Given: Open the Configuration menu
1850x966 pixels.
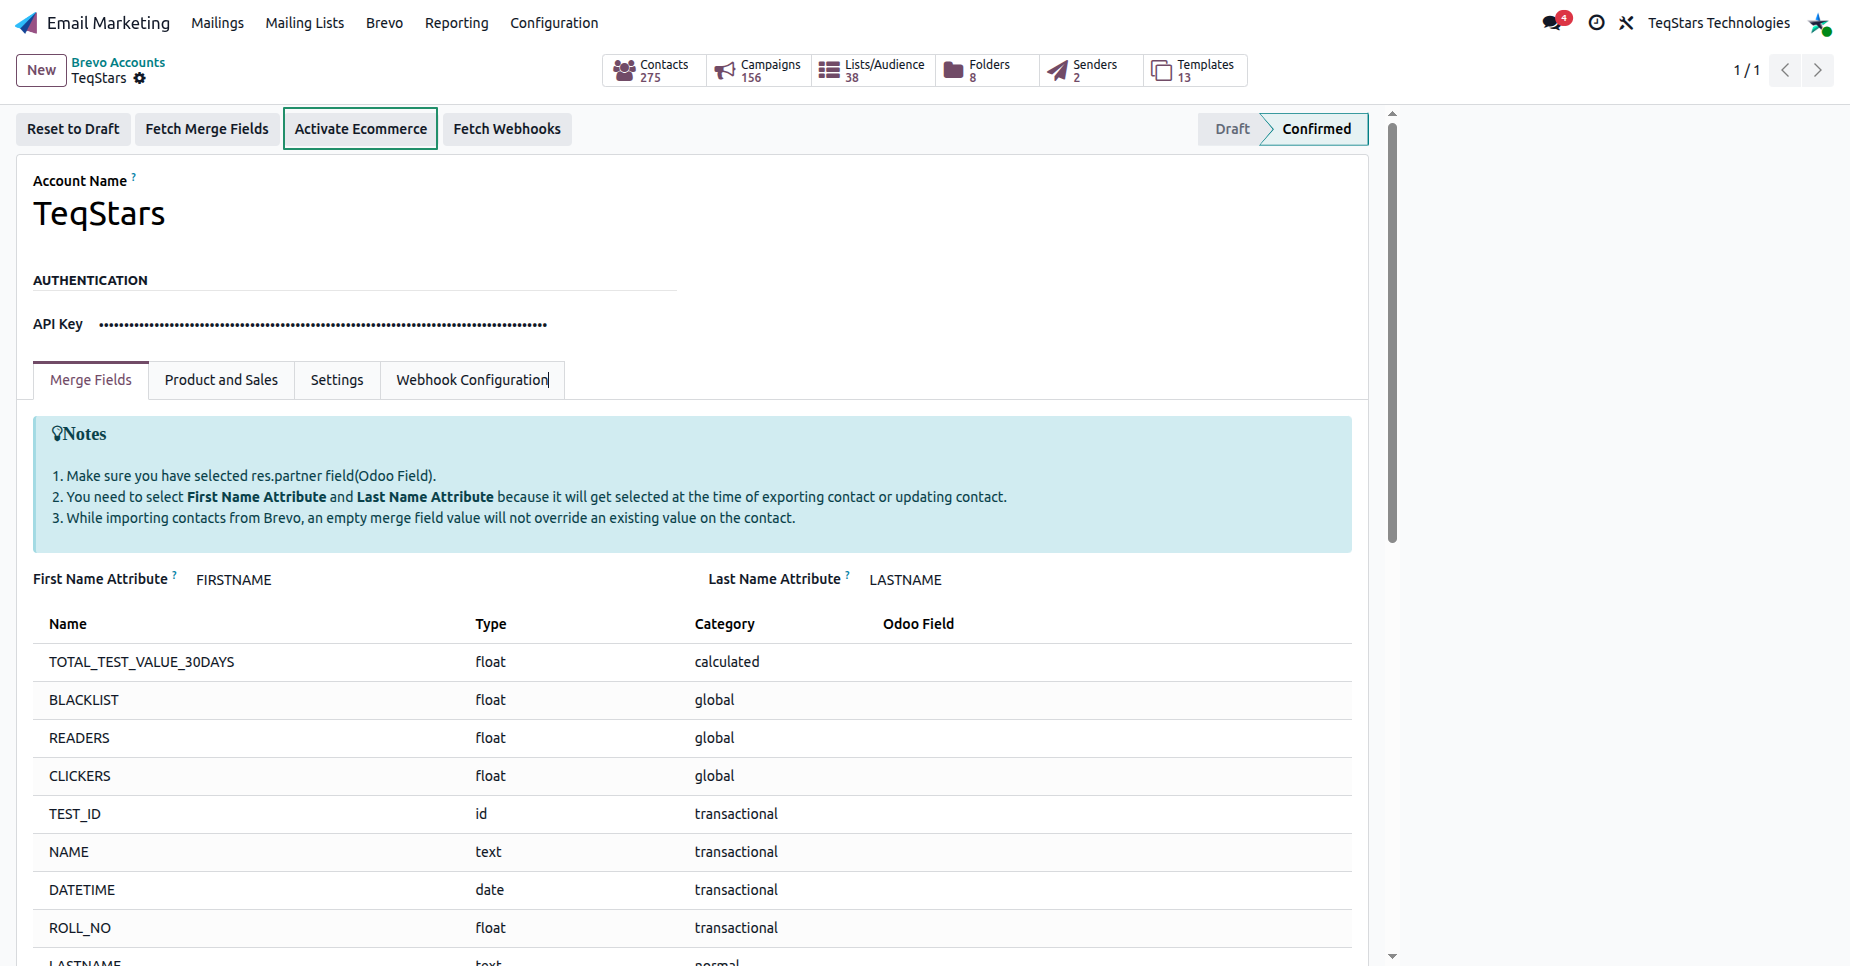Looking at the screenshot, I should pyautogui.click(x=554, y=23).
